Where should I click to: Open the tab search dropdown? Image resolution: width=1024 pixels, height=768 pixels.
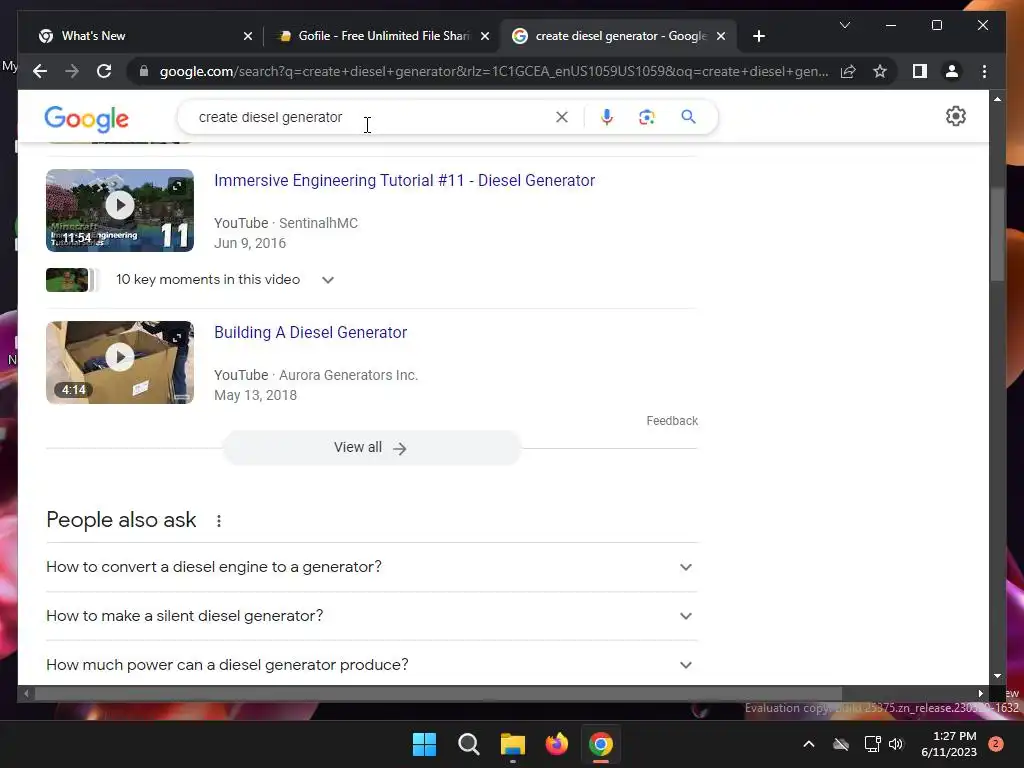[844, 25]
